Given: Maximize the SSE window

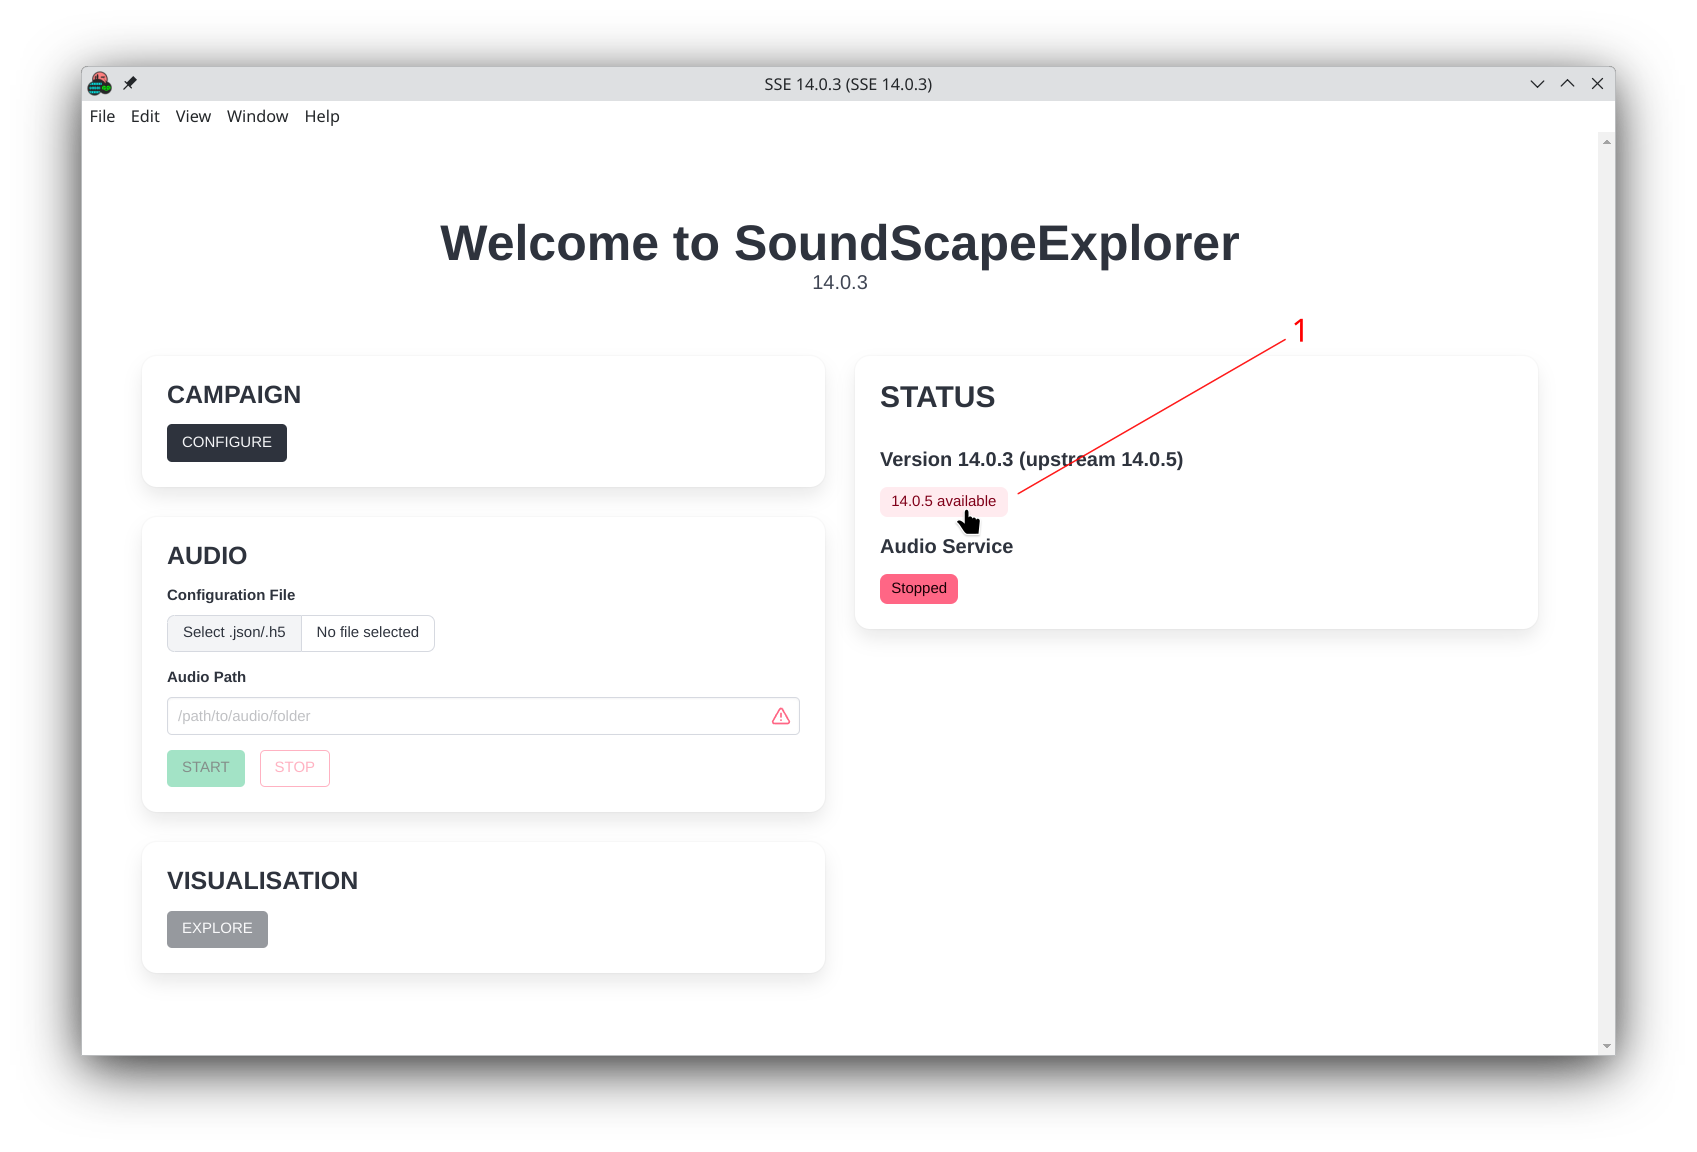Looking at the screenshot, I should (x=1567, y=84).
